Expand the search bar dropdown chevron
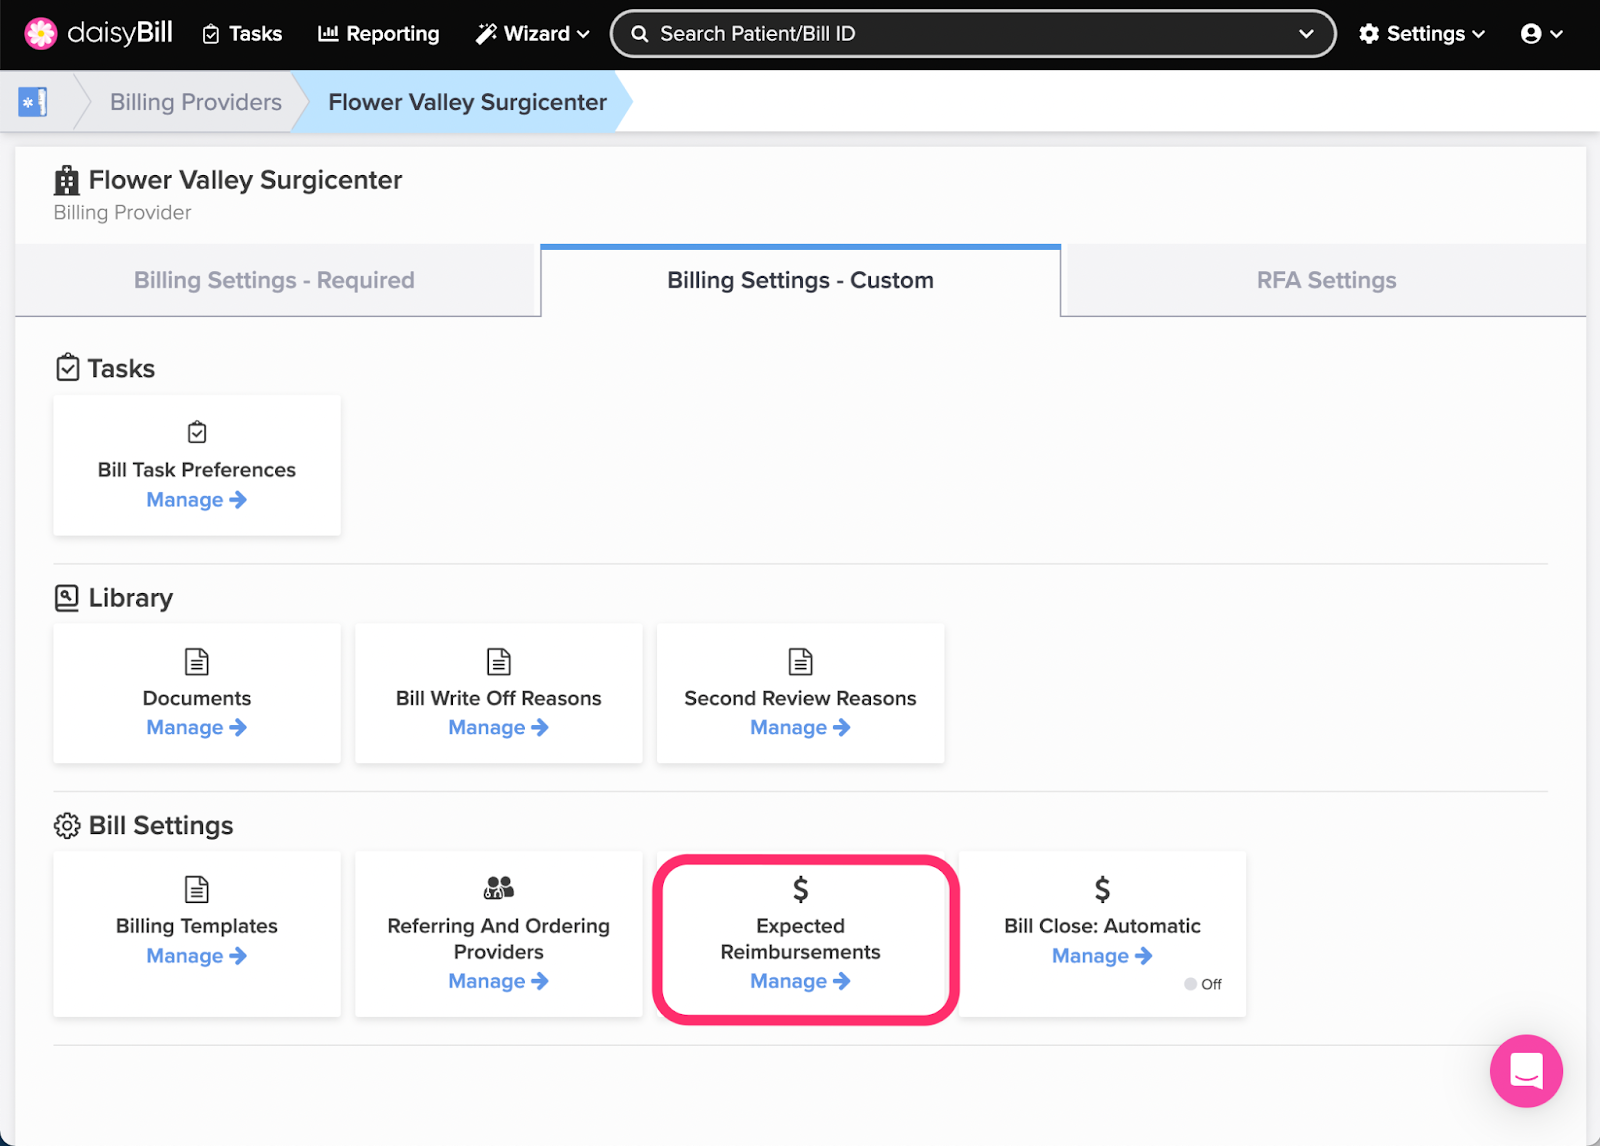The height and width of the screenshot is (1146, 1600). click(1306, 34)
